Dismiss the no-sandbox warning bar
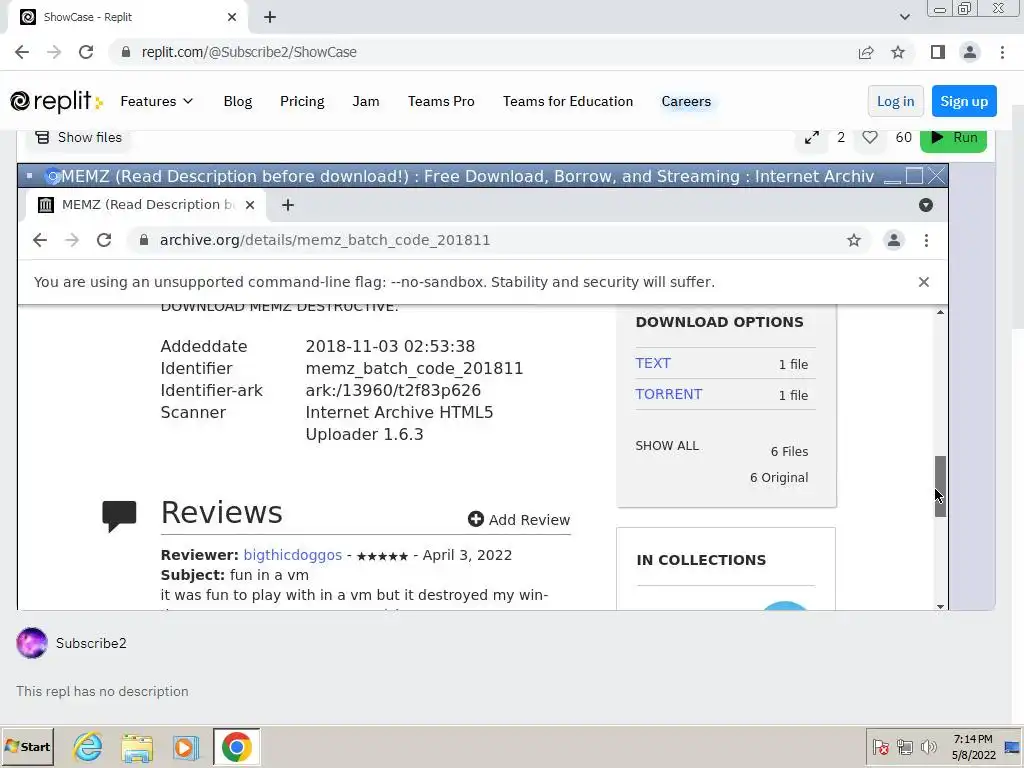This screenshot has height=768, width=1024. tap(923, 282)
